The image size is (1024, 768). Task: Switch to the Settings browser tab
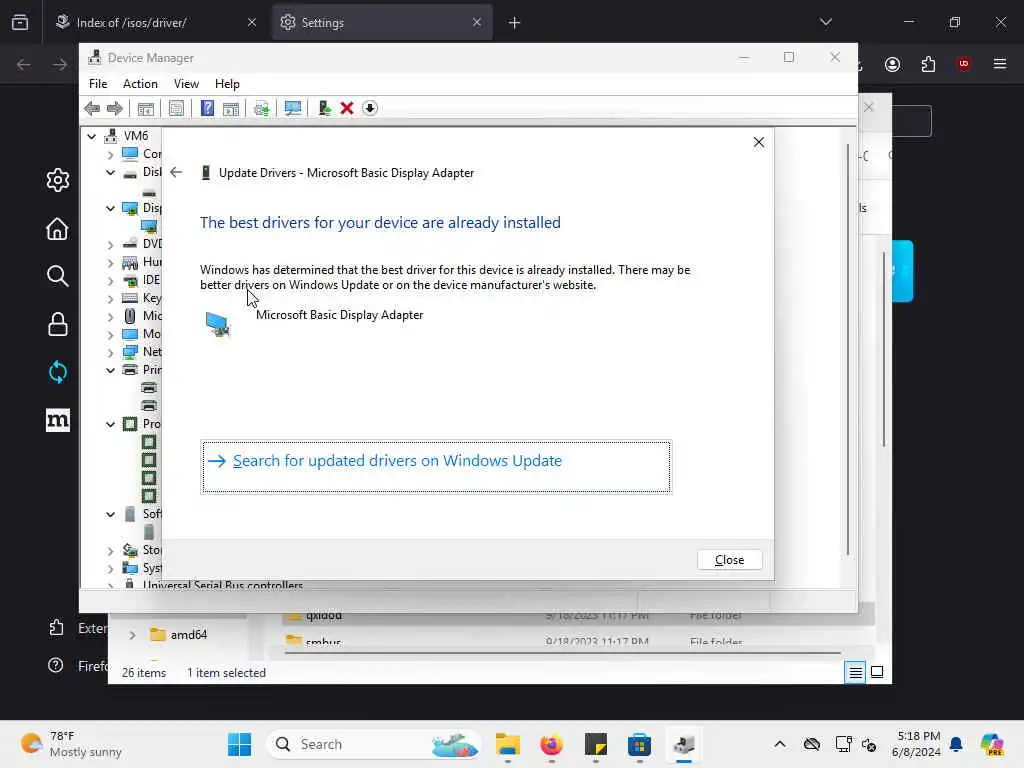tap(382, 23)
